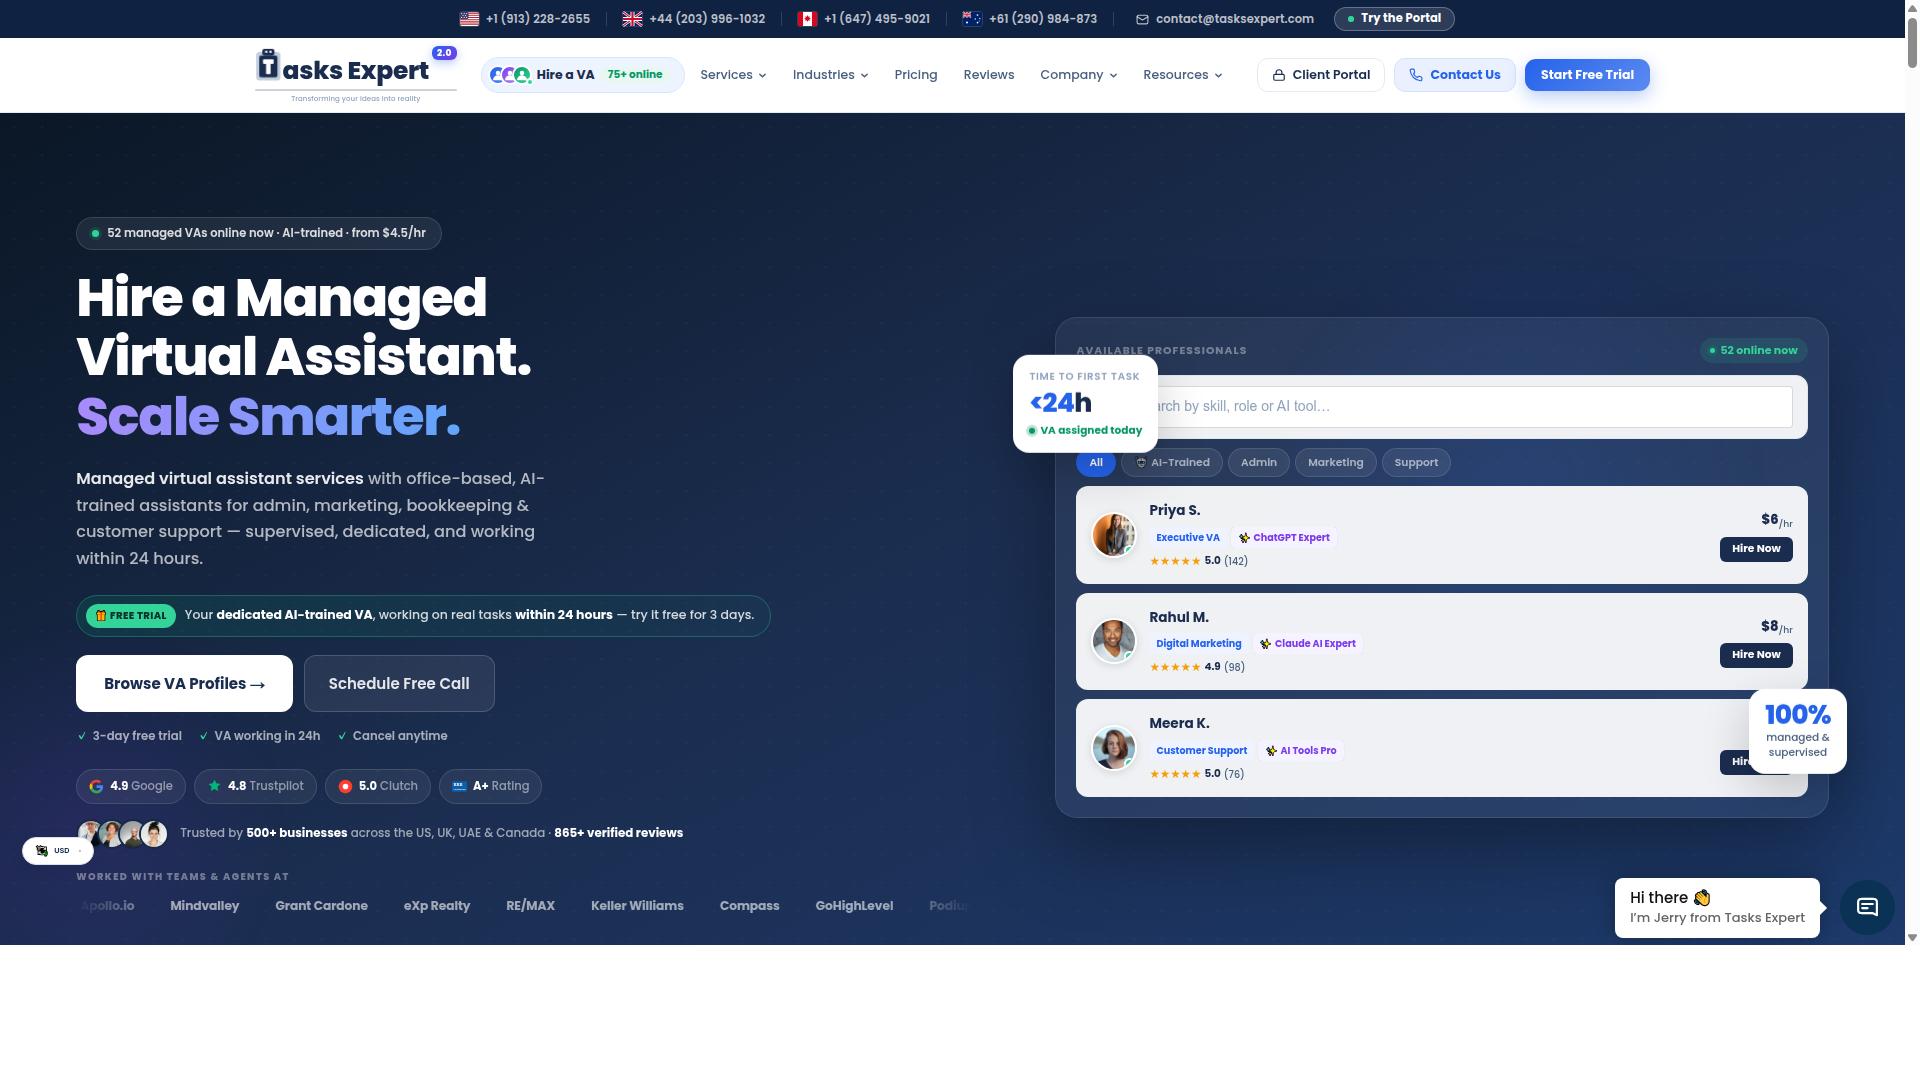The width and height of the screenshot is (1920, 1080).
Task: Hire Now for Rahul M.
Action: pyautogui.click(x=1756, y=655)
